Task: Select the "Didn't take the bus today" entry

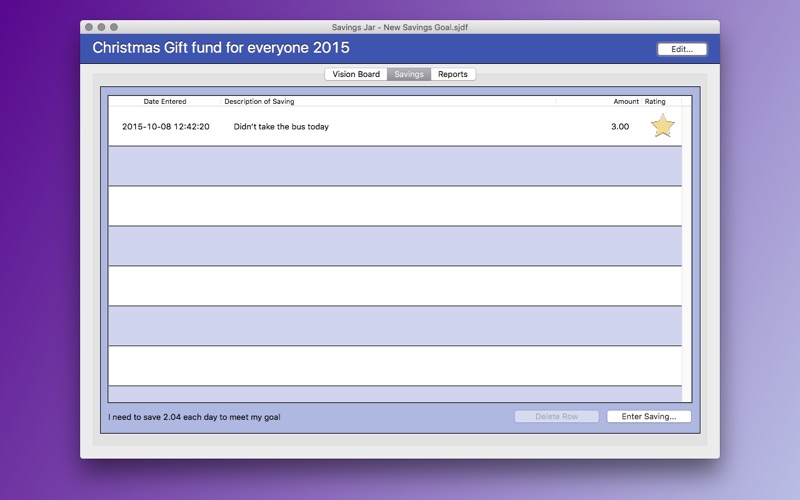Action: (x=281, y=127)
